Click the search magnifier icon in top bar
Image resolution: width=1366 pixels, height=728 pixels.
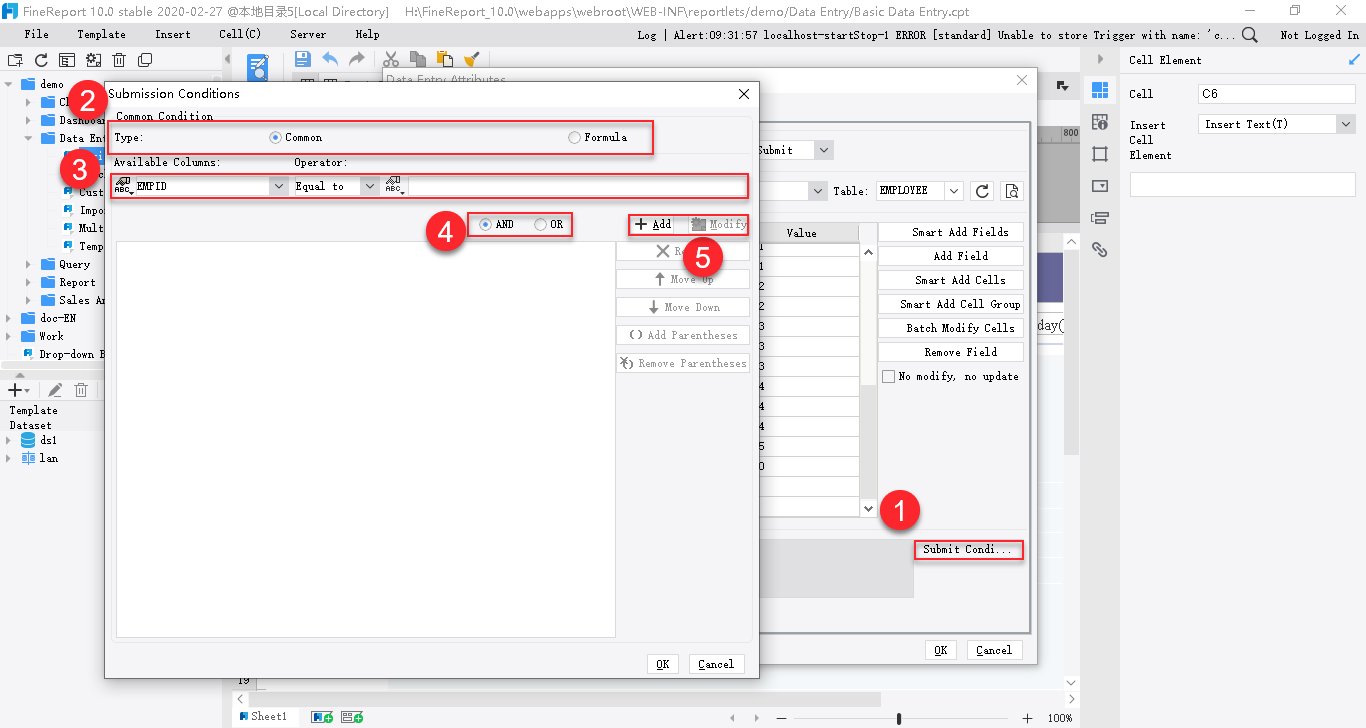(1250, 35)
